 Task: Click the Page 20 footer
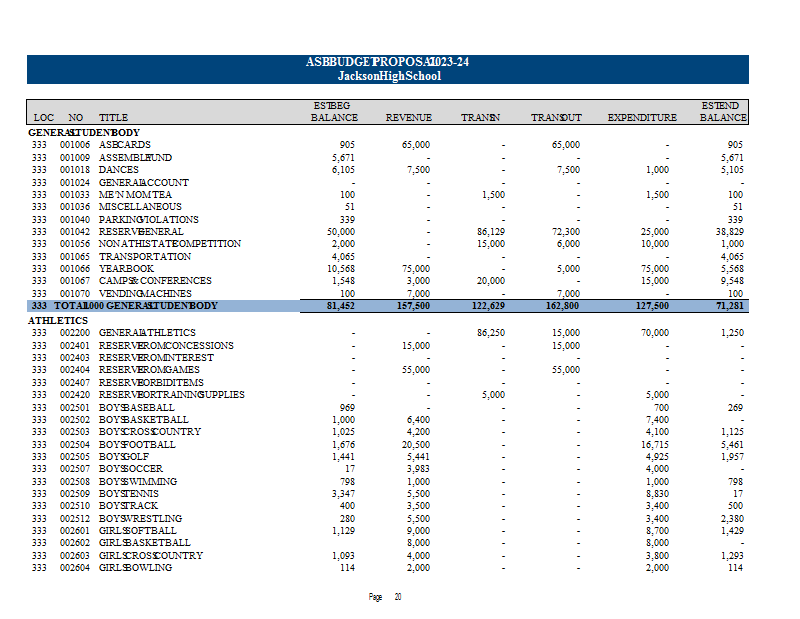coord(385,597)
